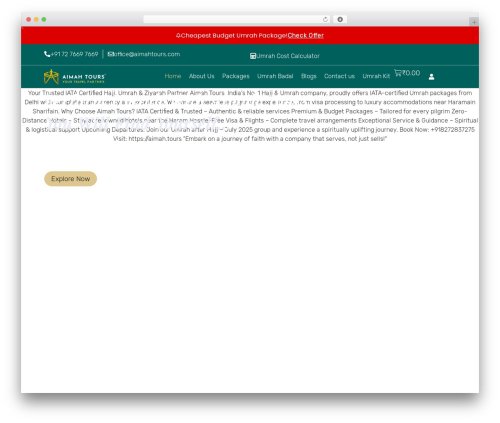Open the Umrah Cost Calculator link
Image resolution: width=500 pixels, height=423 pixels.
click(x=288, y=56)
